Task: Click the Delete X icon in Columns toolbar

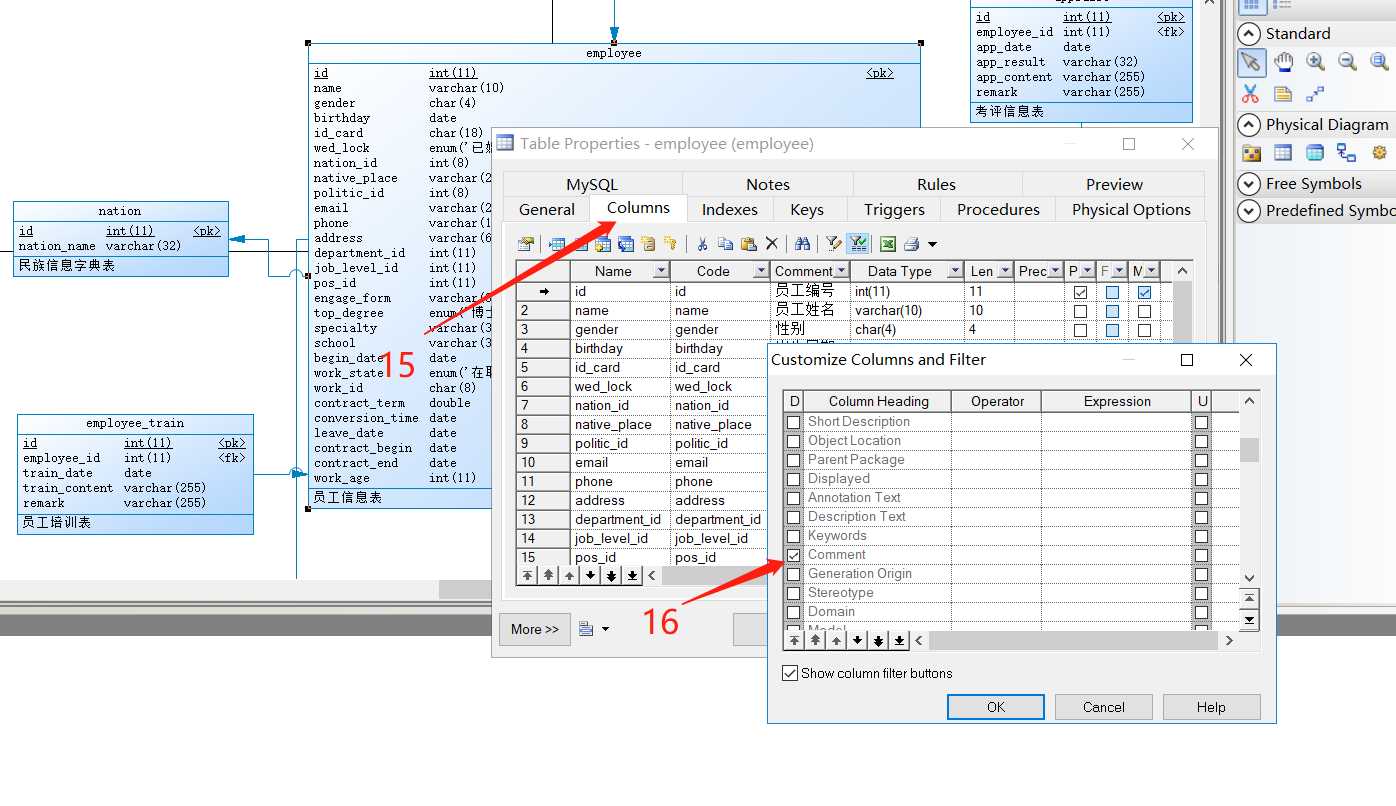Action: (x=771, y=244)
